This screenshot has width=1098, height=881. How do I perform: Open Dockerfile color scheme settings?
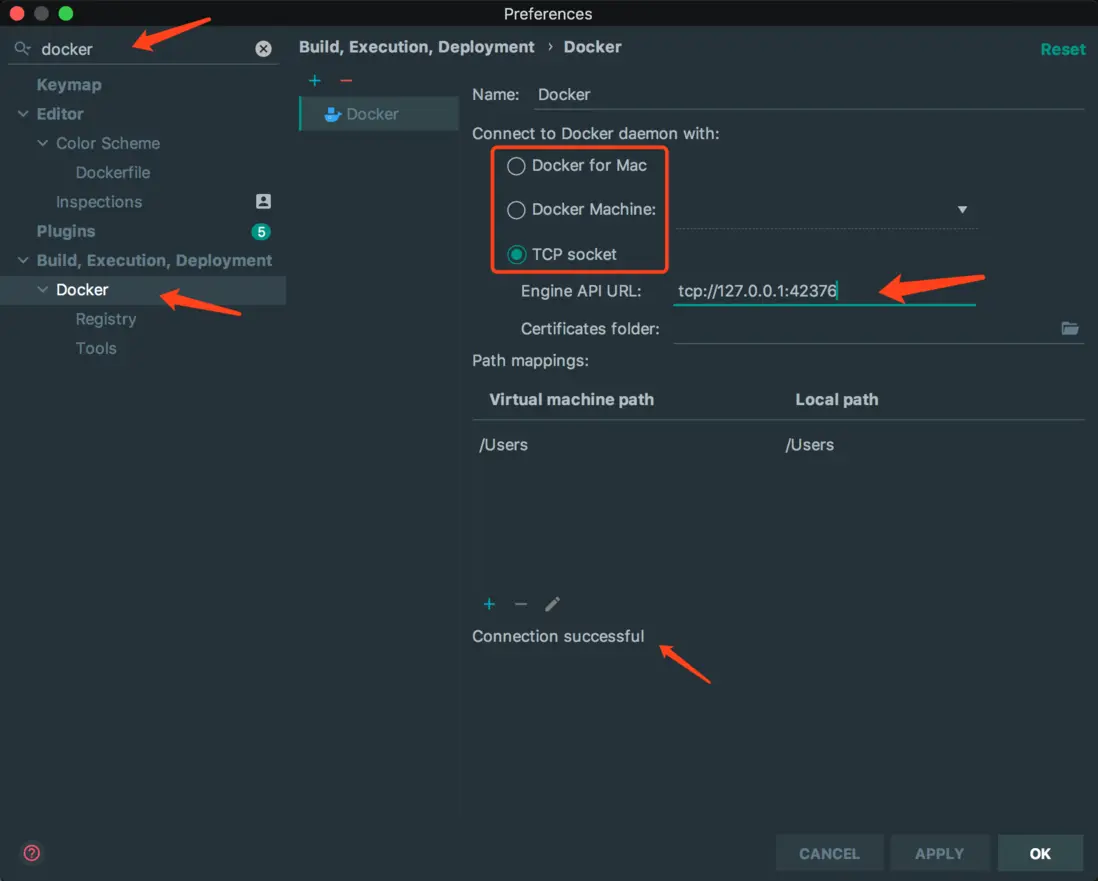coord(113,172)
